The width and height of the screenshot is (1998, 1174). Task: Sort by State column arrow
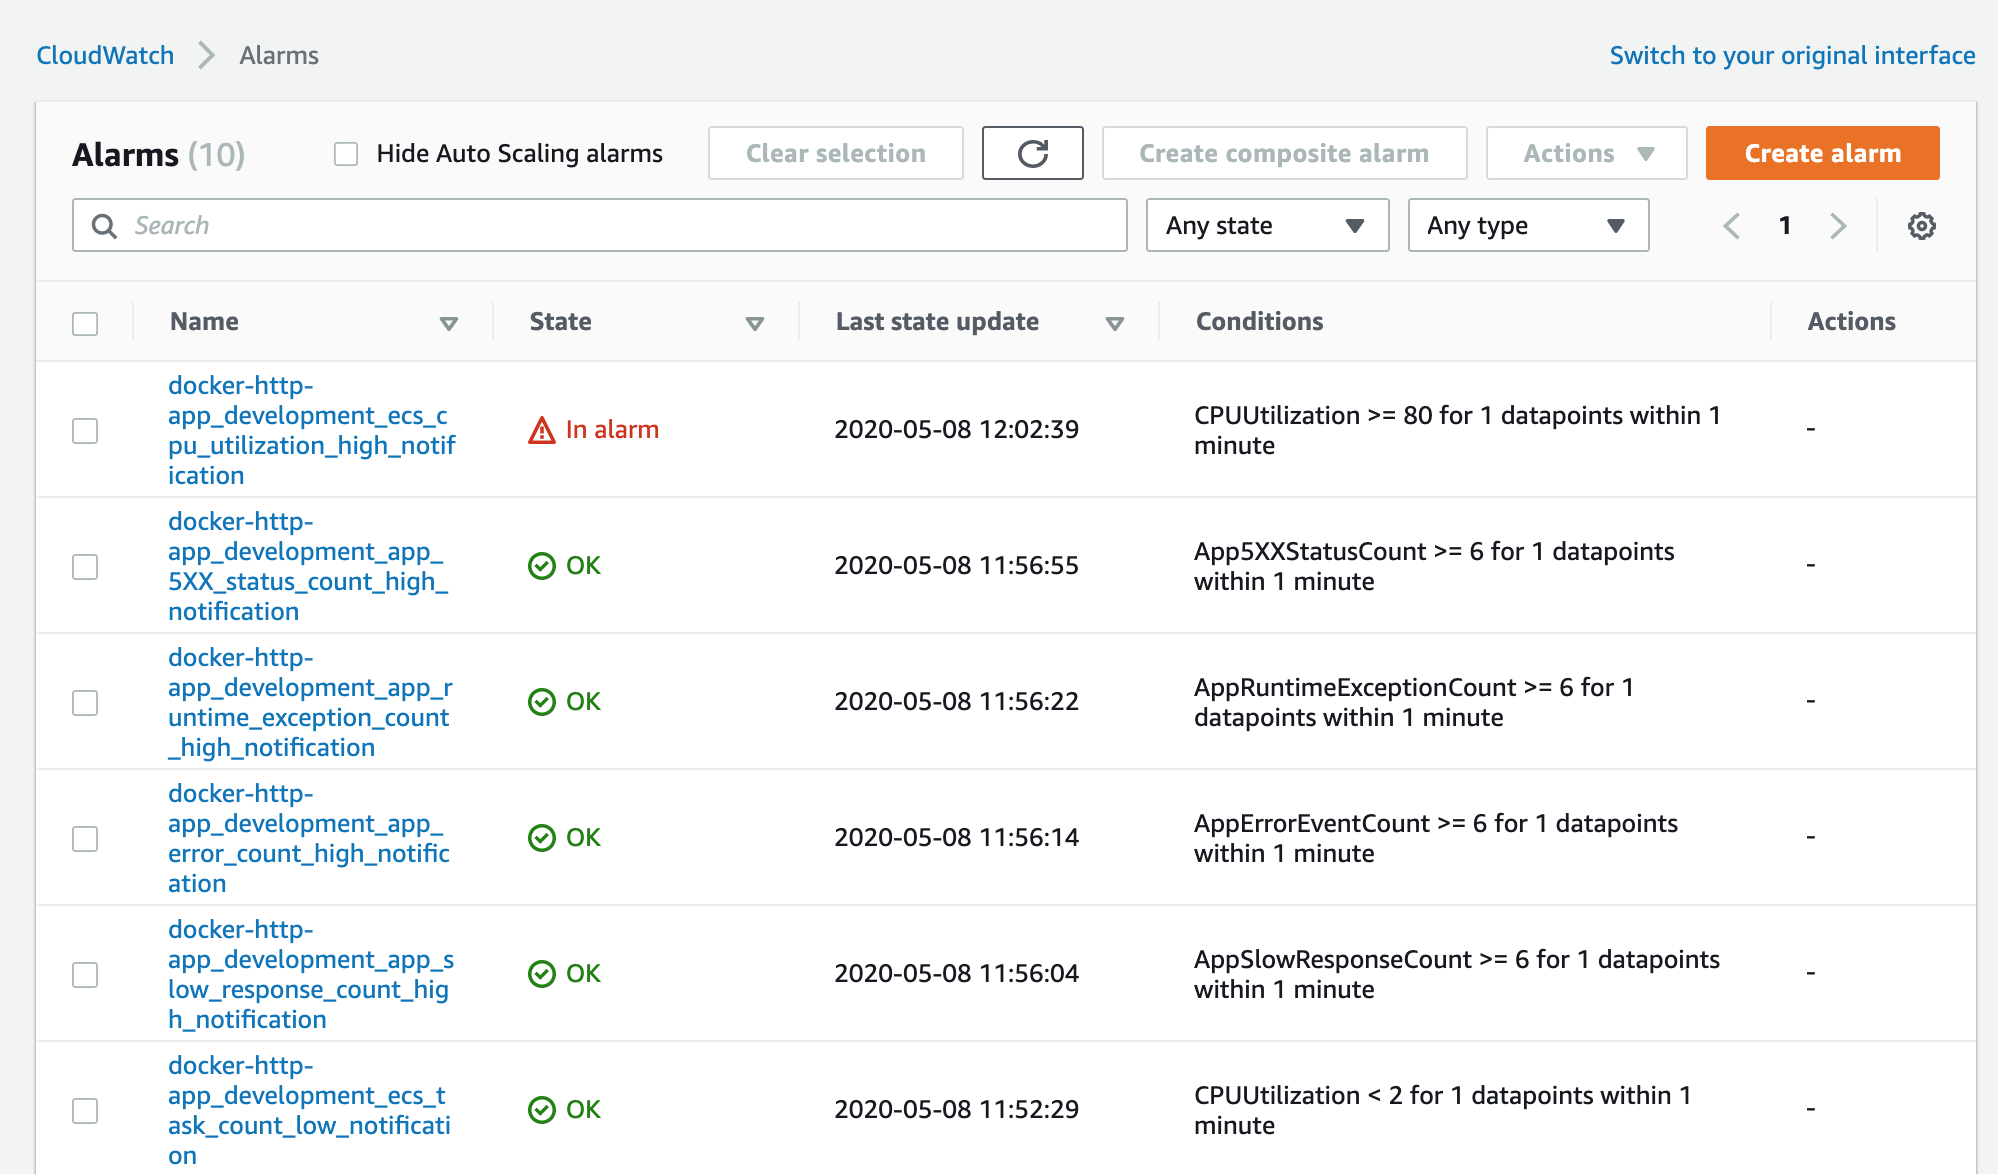755,323
